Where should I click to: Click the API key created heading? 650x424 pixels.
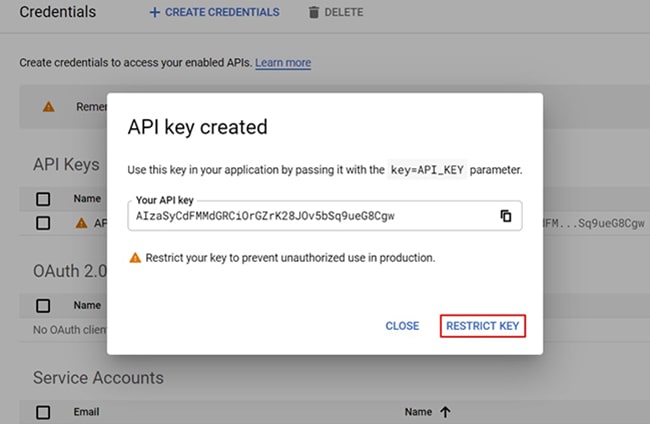click(197, 127)
